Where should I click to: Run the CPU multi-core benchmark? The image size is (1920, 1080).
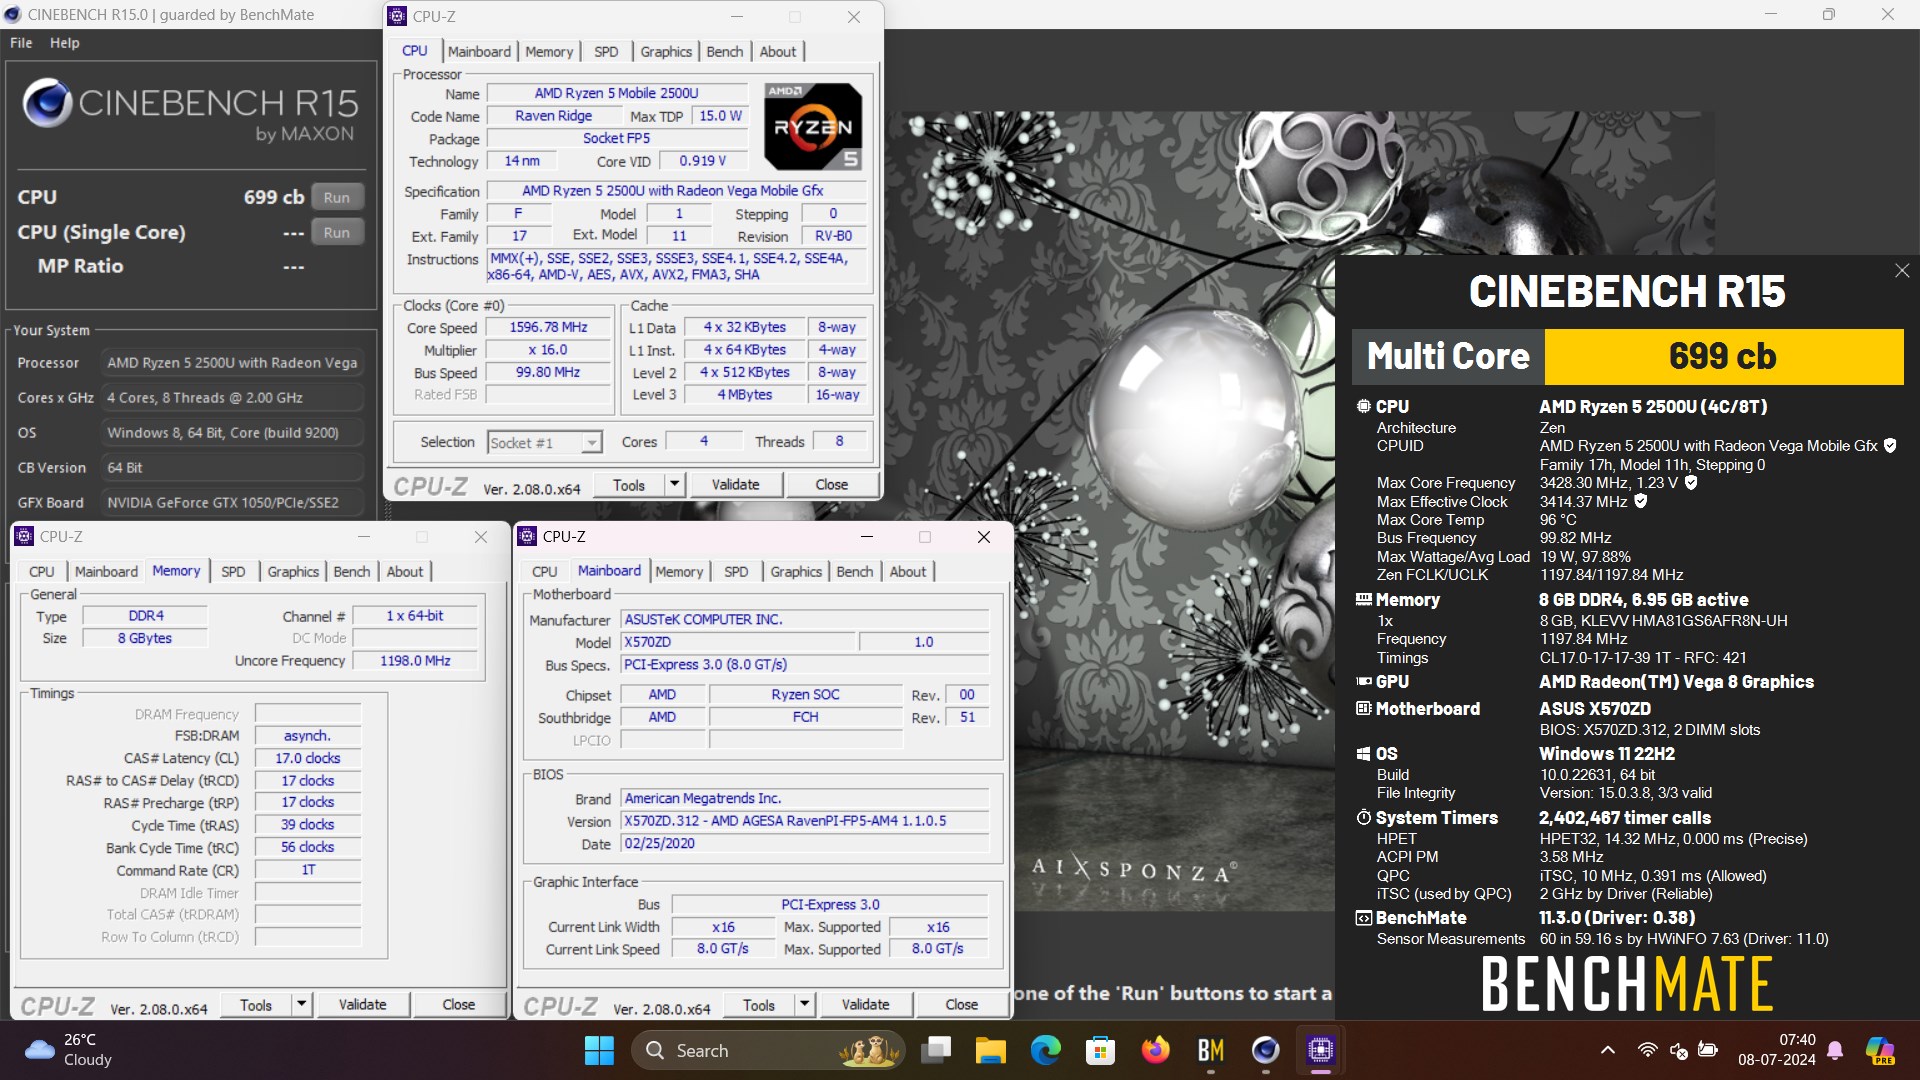tap(337, 197)
